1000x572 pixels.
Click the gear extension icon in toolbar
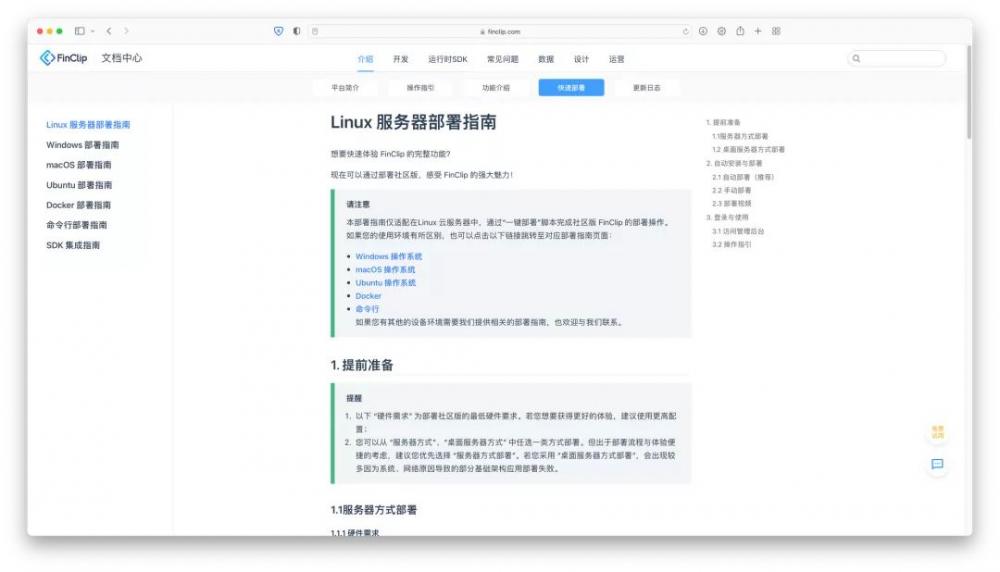tap(721, 31)
